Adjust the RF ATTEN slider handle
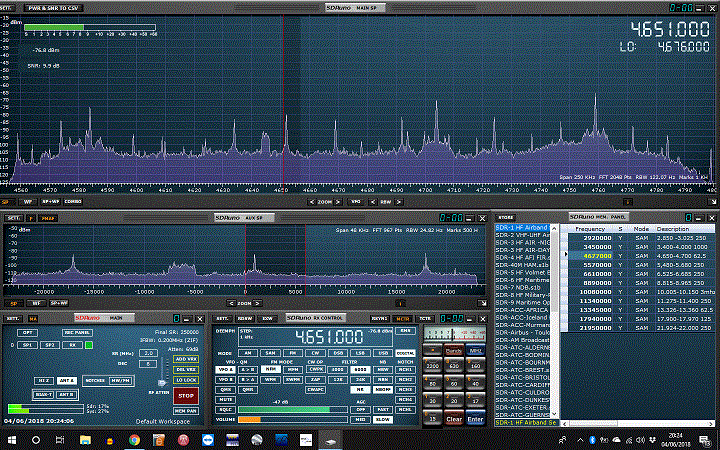This screenshot has height=450, width=720. point(161,382)
